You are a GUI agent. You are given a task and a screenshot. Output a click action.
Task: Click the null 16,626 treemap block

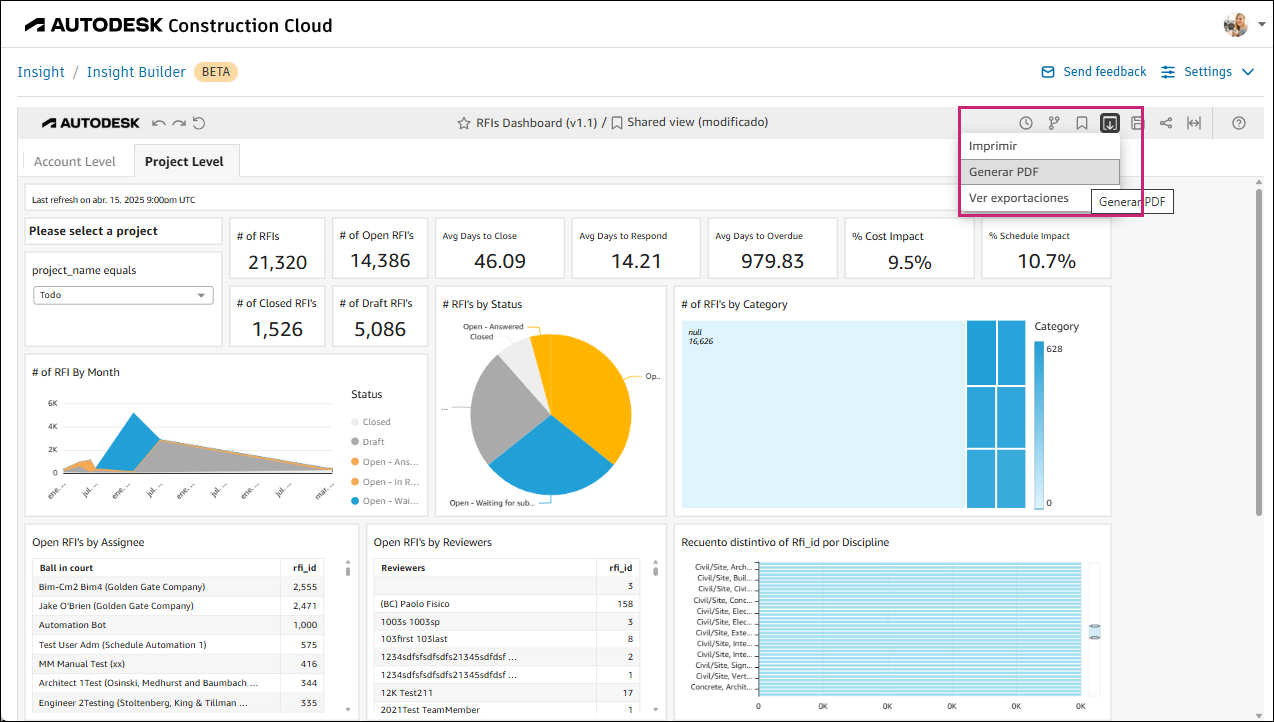coord(823,414)
